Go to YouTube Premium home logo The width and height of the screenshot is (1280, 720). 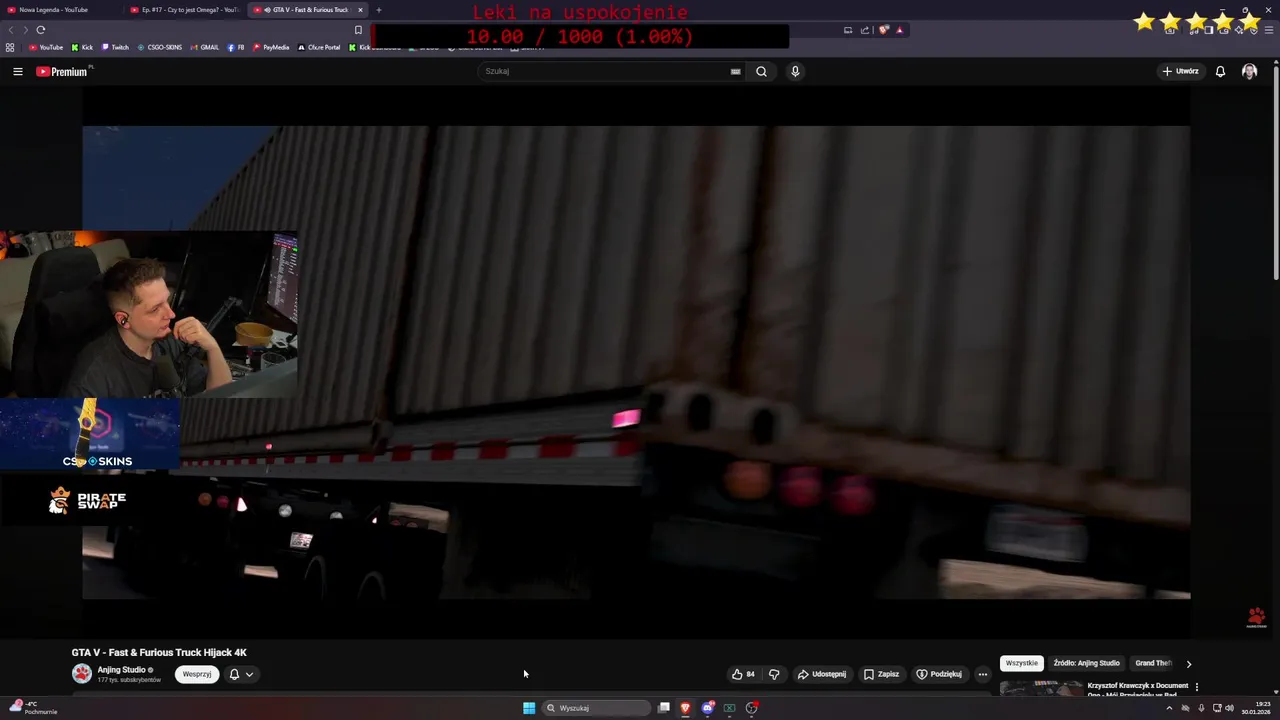click(64, 71)
